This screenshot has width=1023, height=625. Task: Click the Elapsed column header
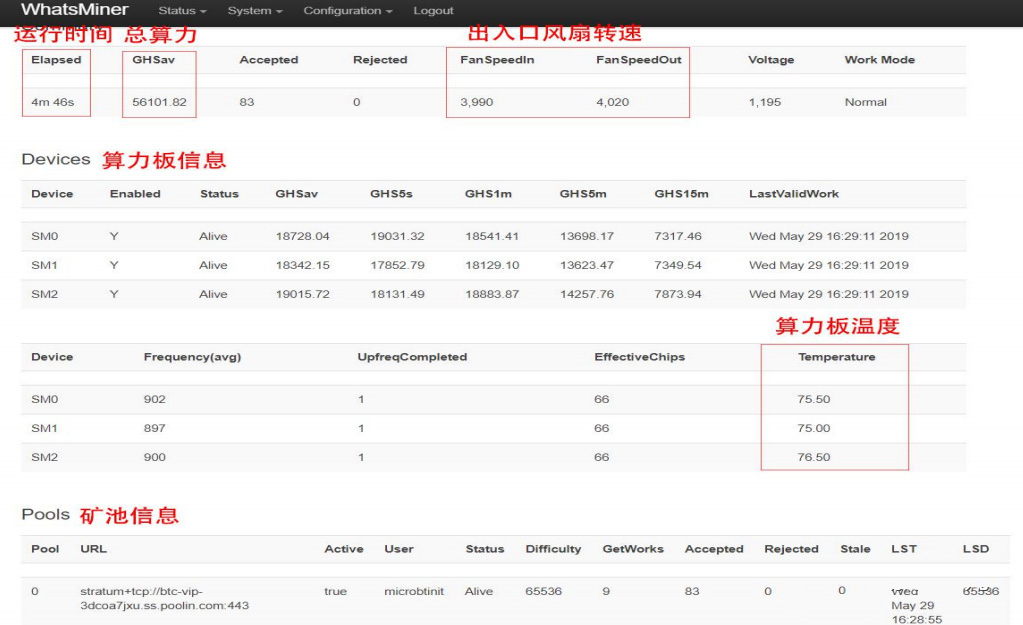tap(56, 60)
